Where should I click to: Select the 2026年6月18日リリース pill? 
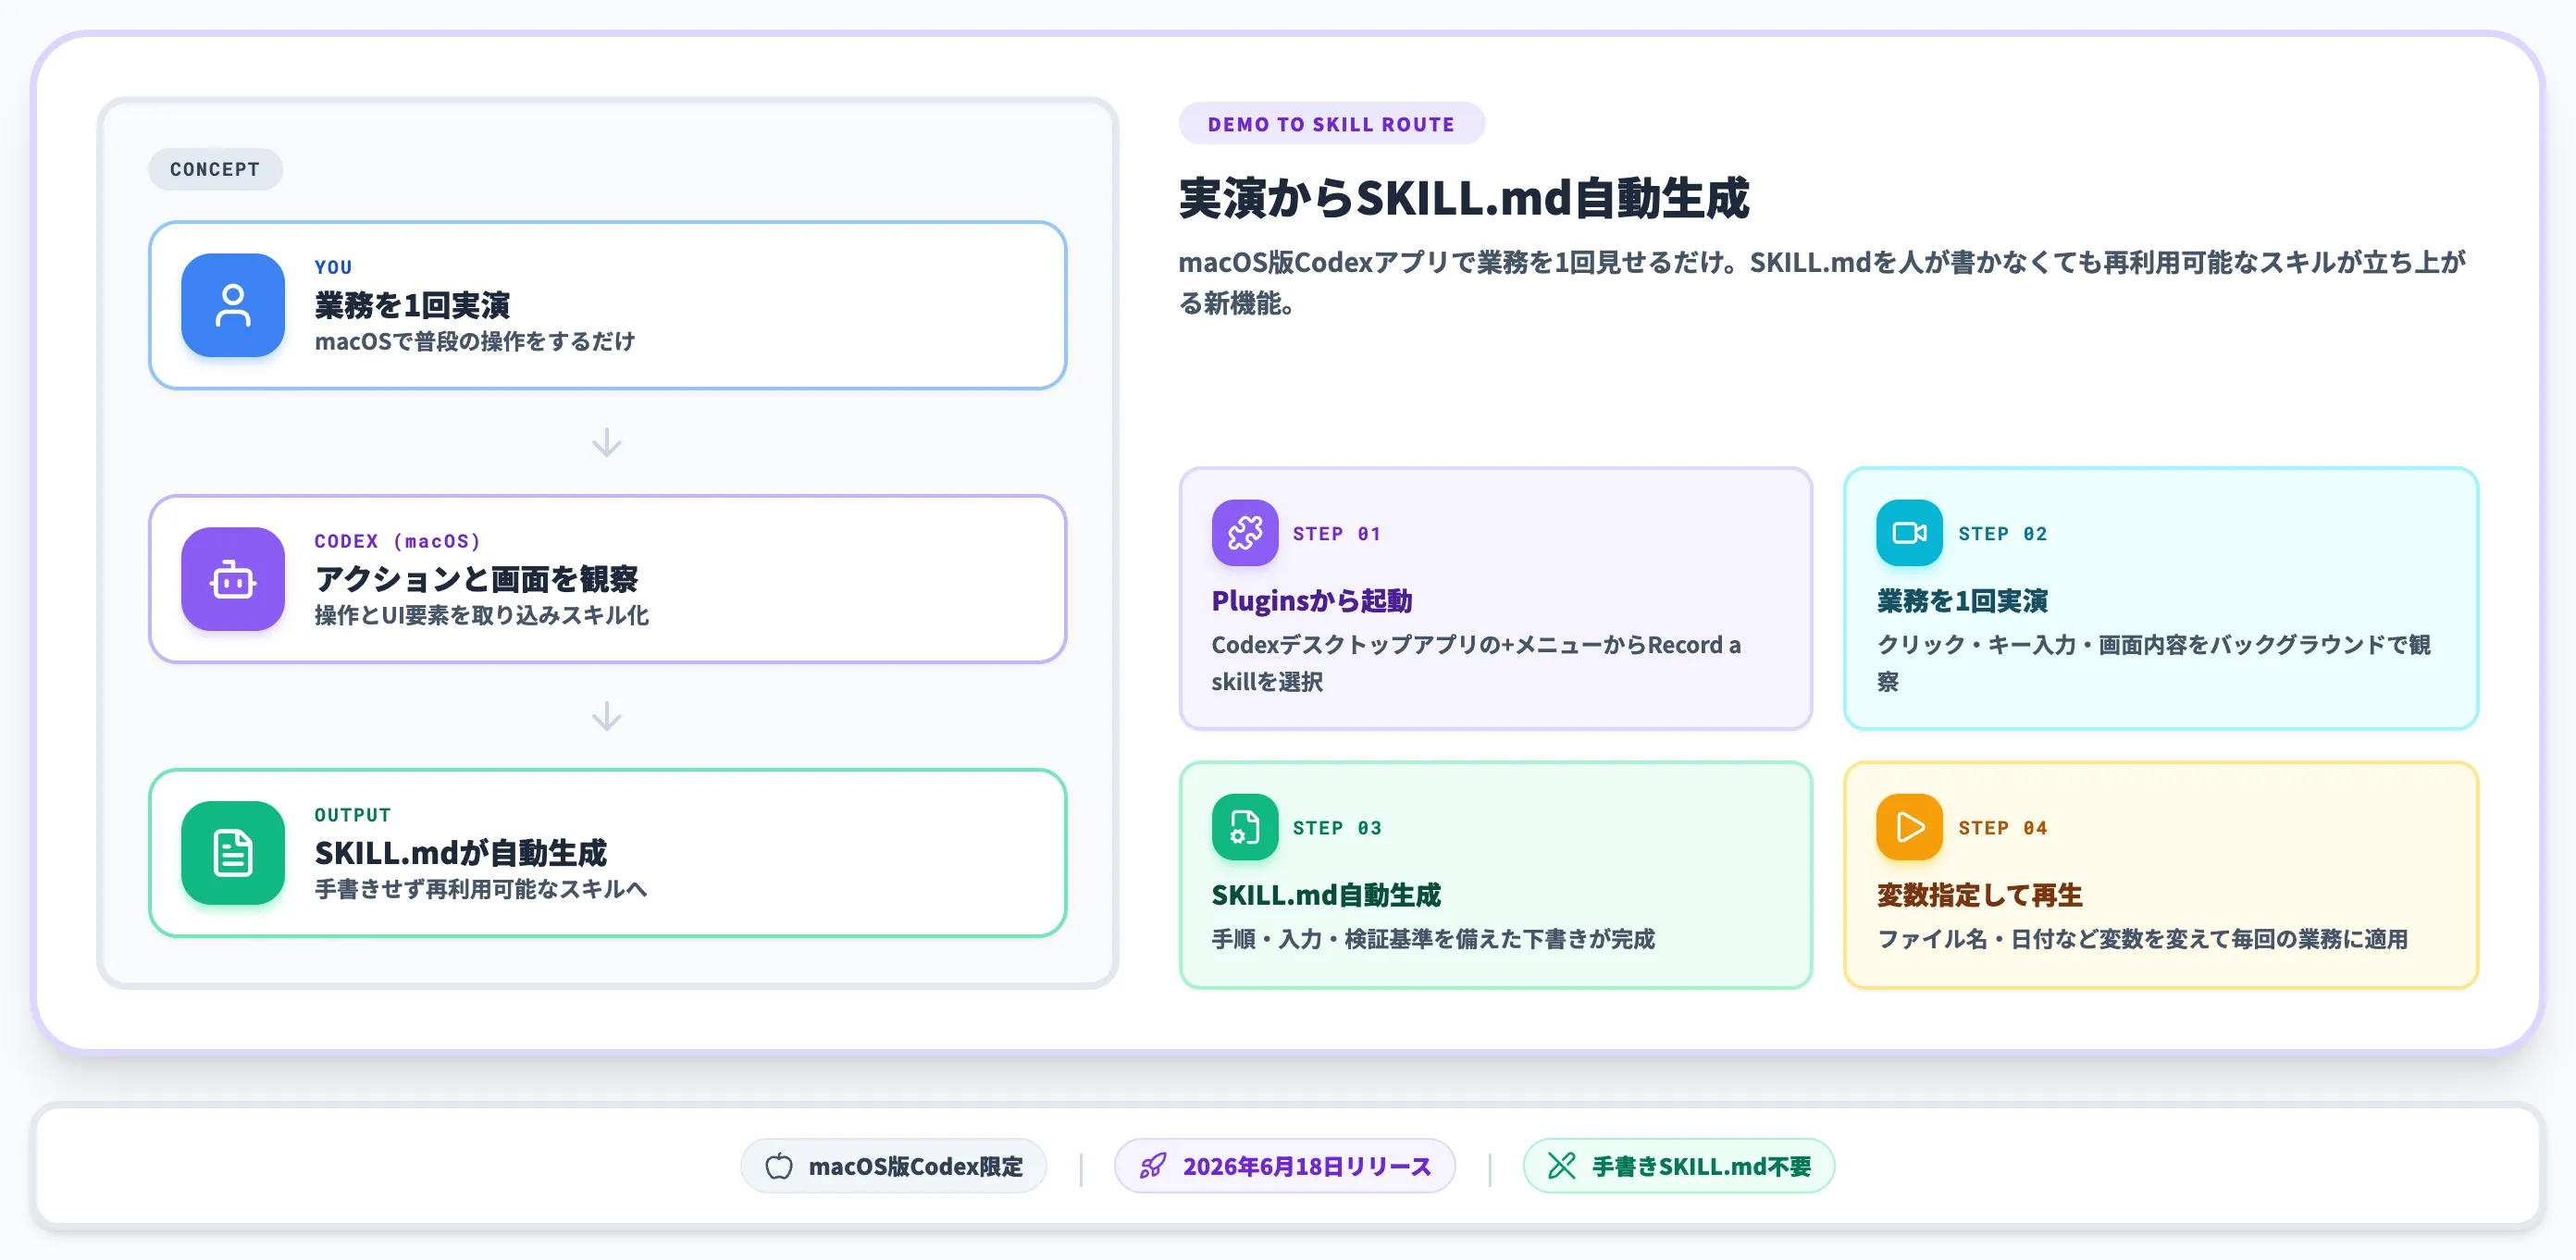[x=1285, y=1166]
